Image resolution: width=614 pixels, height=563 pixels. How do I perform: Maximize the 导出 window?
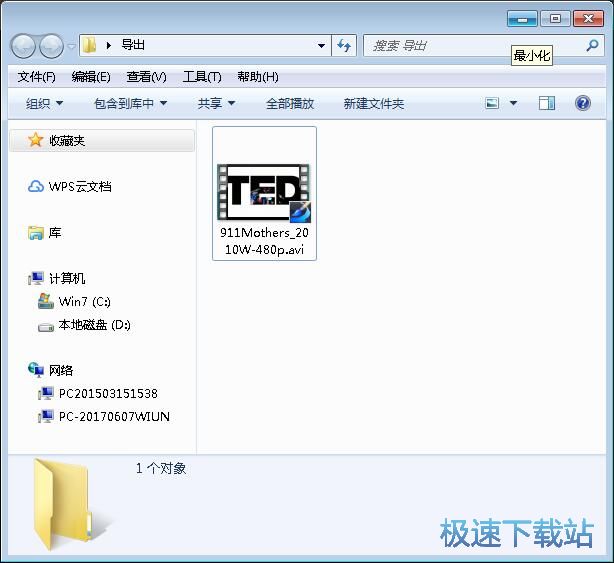click(x=555, y=18)
